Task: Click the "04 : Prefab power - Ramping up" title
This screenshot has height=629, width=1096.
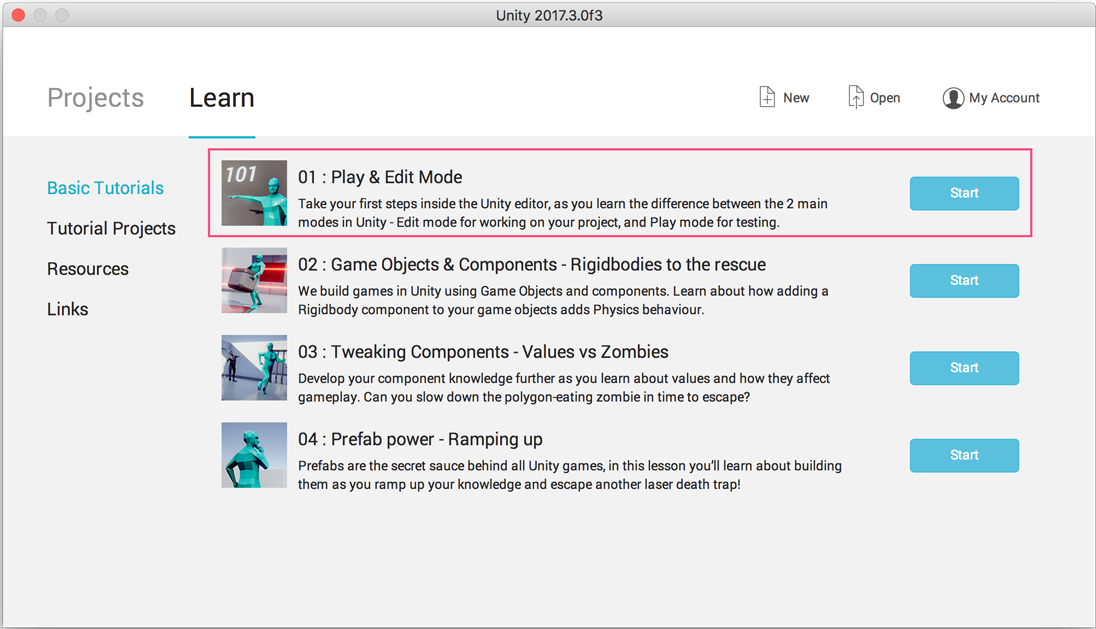Action: pyautogui.click(x=420, y=439)
